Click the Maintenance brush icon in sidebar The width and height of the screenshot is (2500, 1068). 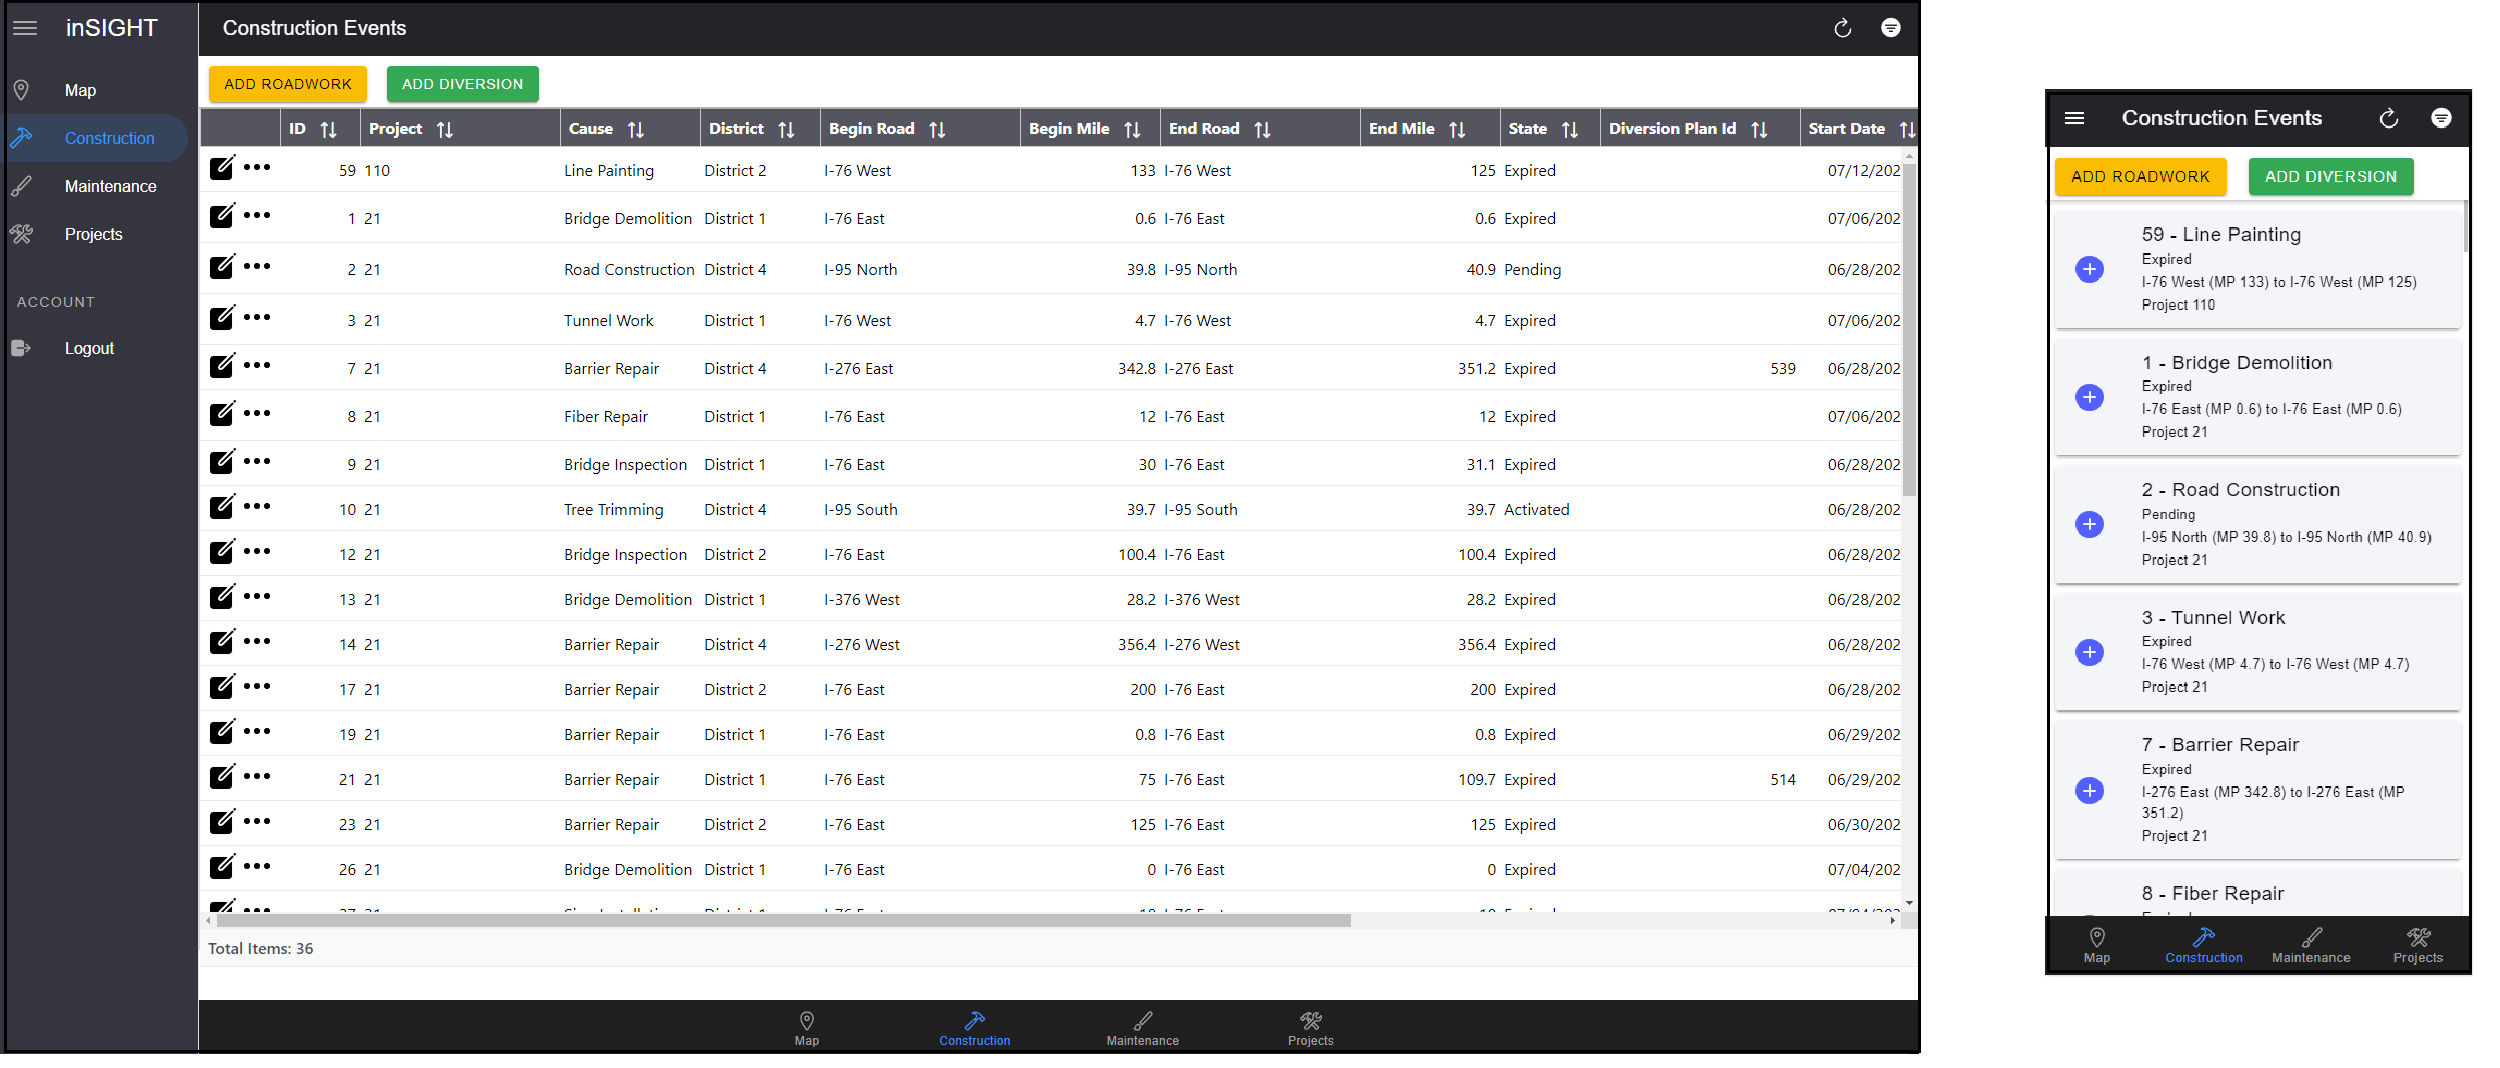point(21,186)
